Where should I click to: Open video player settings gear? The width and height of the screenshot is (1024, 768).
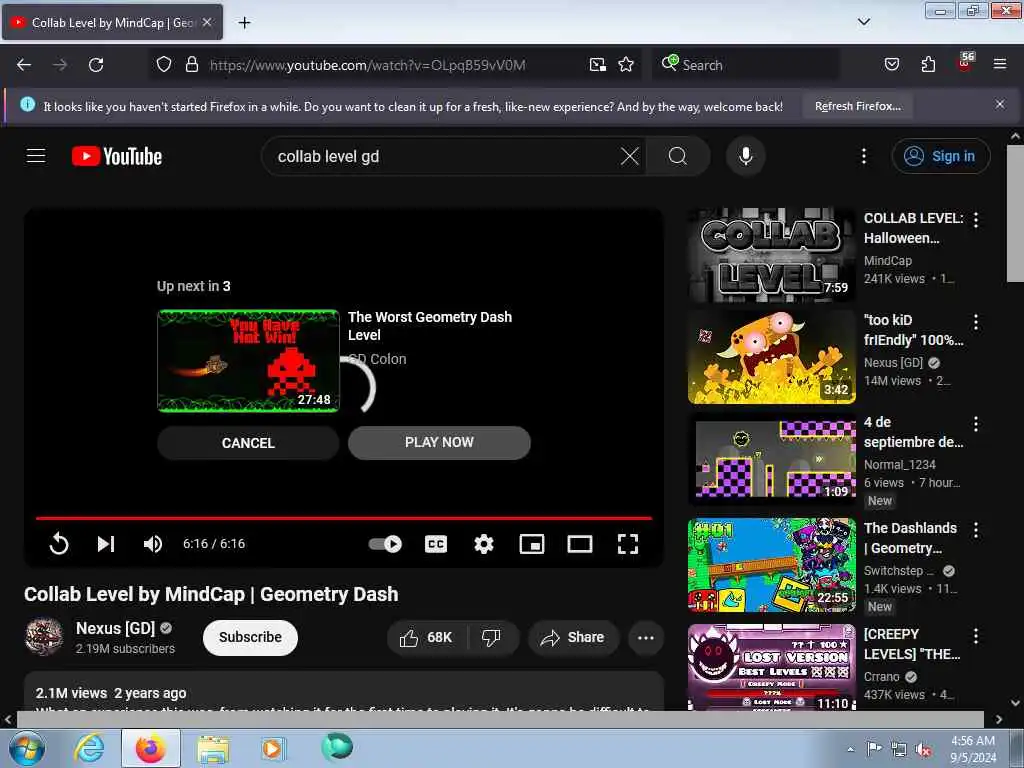click(484, 543)
